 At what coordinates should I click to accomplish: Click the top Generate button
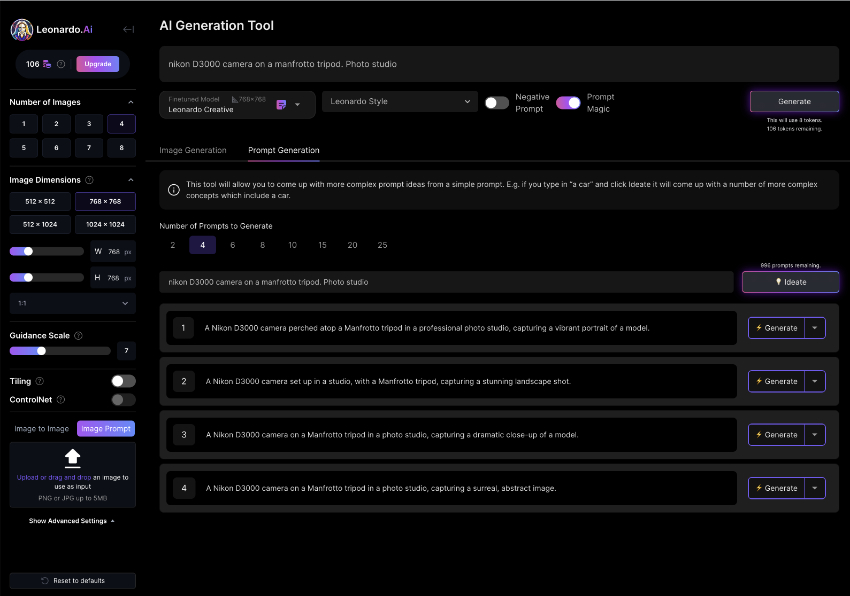tap(795, 101)
